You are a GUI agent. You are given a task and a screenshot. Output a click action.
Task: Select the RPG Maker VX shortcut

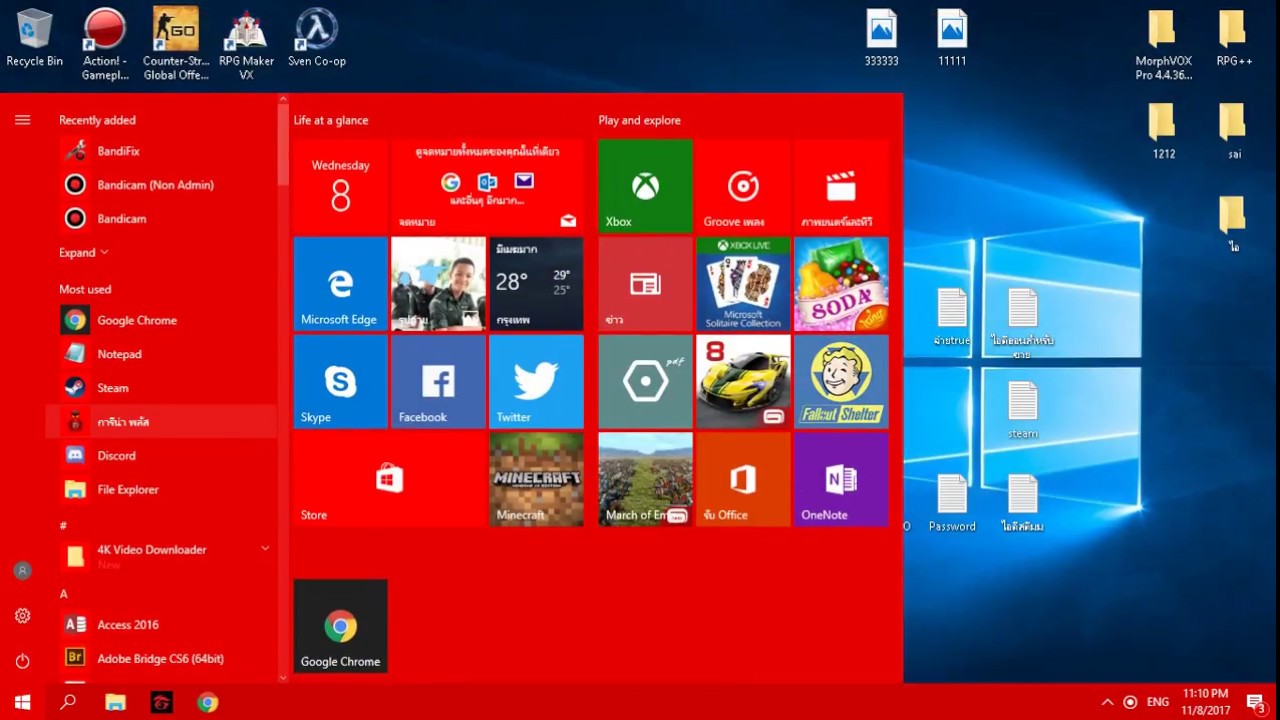(x=246, y=43)
